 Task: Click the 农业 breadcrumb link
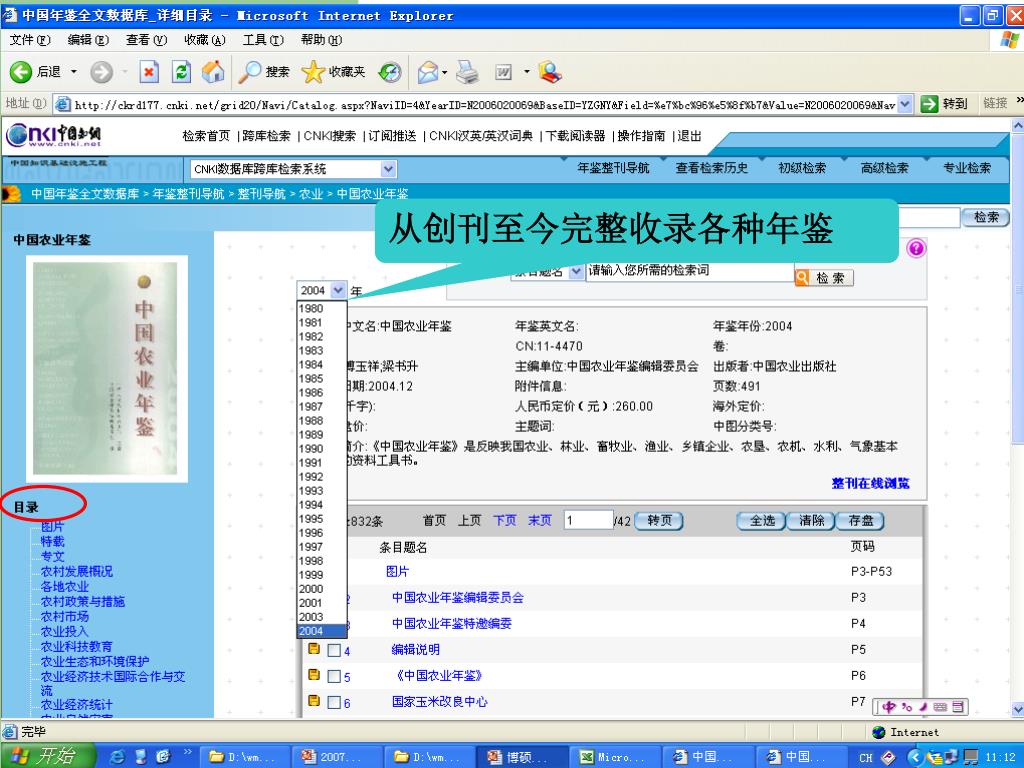[311, 193]
